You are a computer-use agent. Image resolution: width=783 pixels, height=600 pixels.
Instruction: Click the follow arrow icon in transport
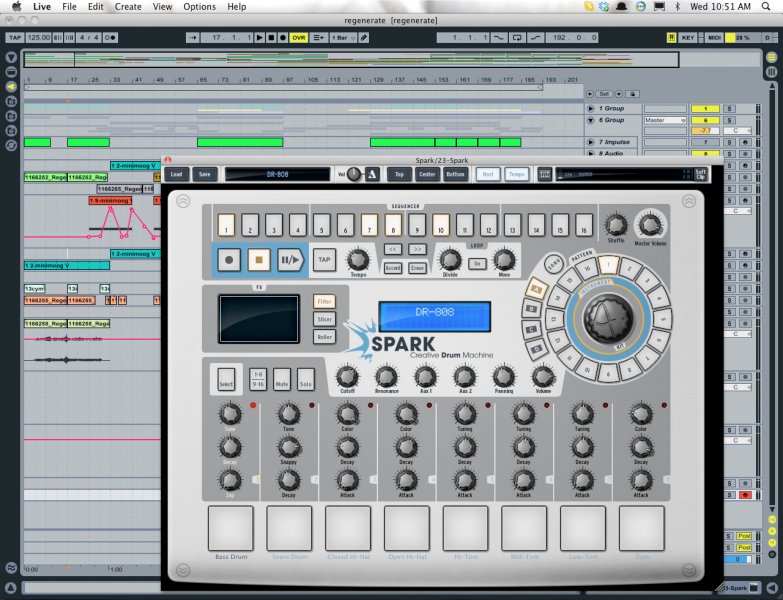pos(193,37)
